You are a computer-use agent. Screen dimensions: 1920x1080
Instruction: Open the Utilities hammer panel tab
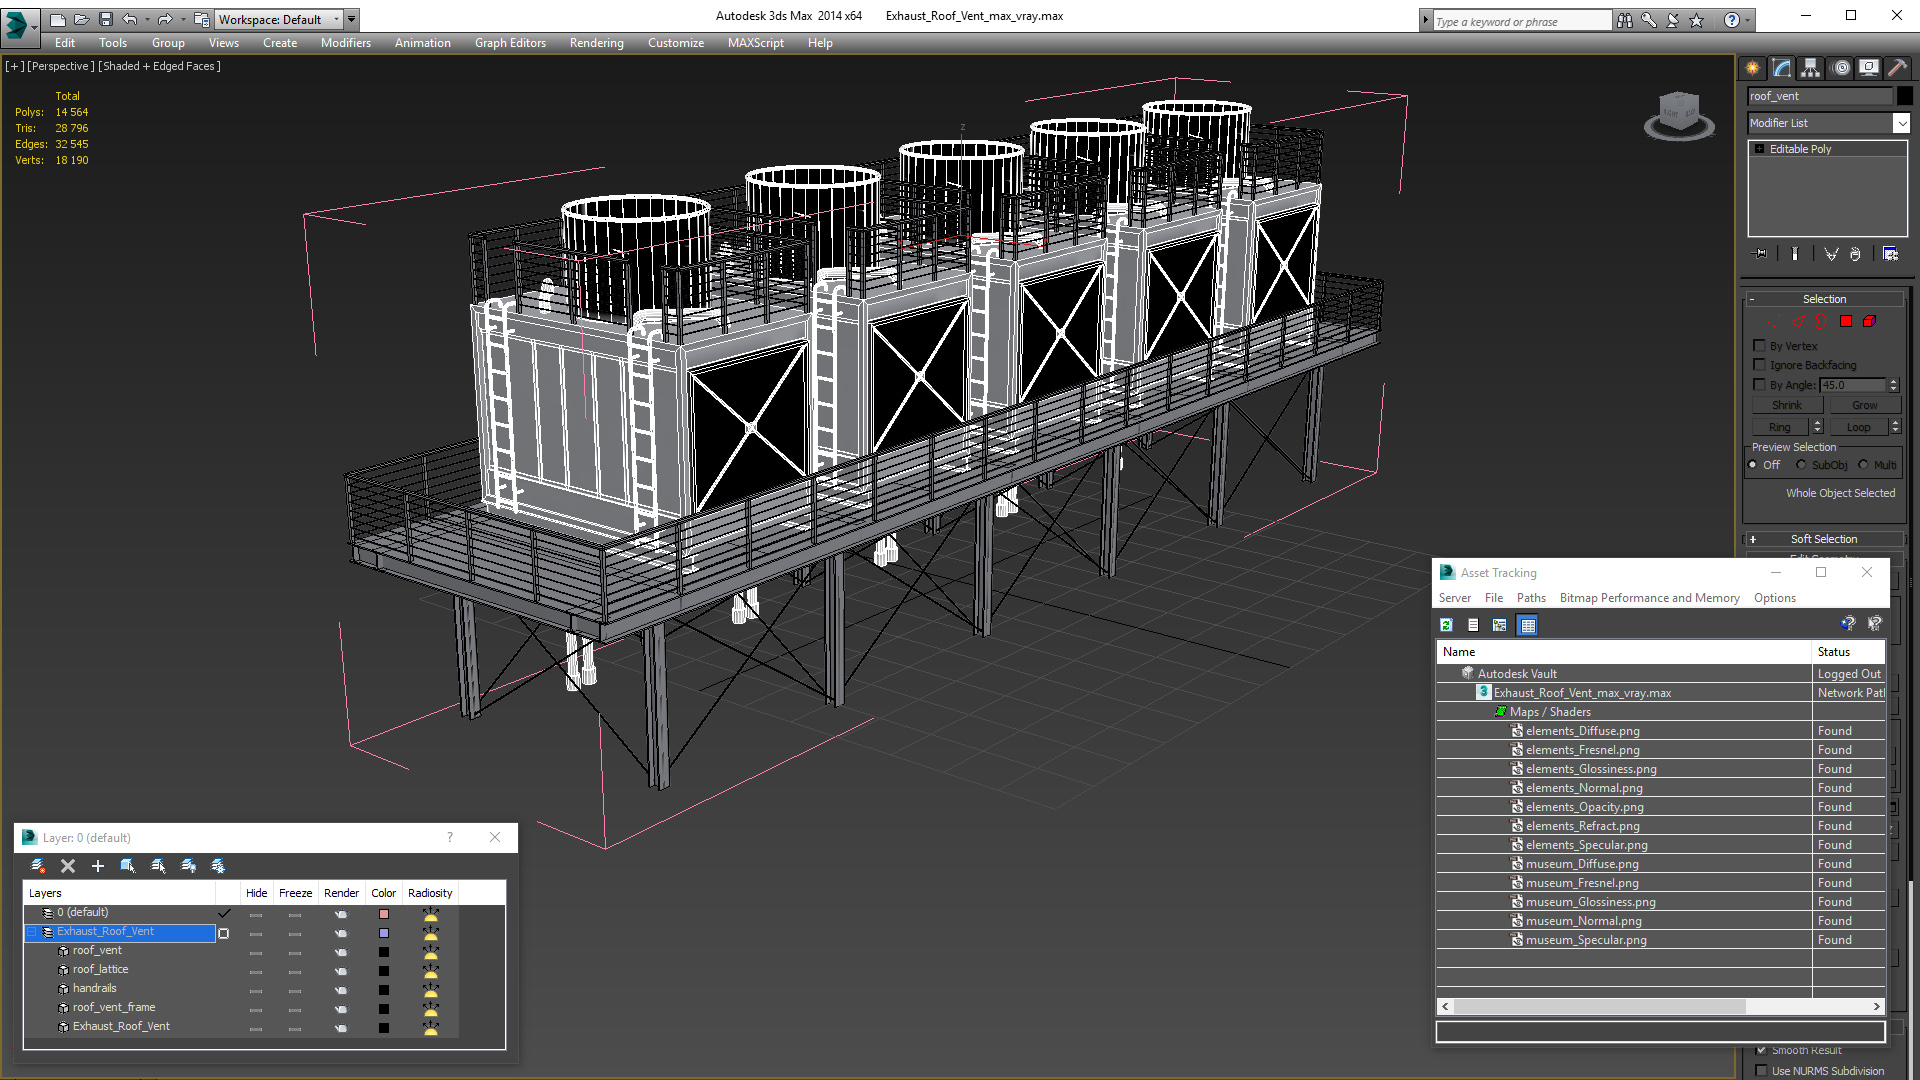pos(1897,68)
